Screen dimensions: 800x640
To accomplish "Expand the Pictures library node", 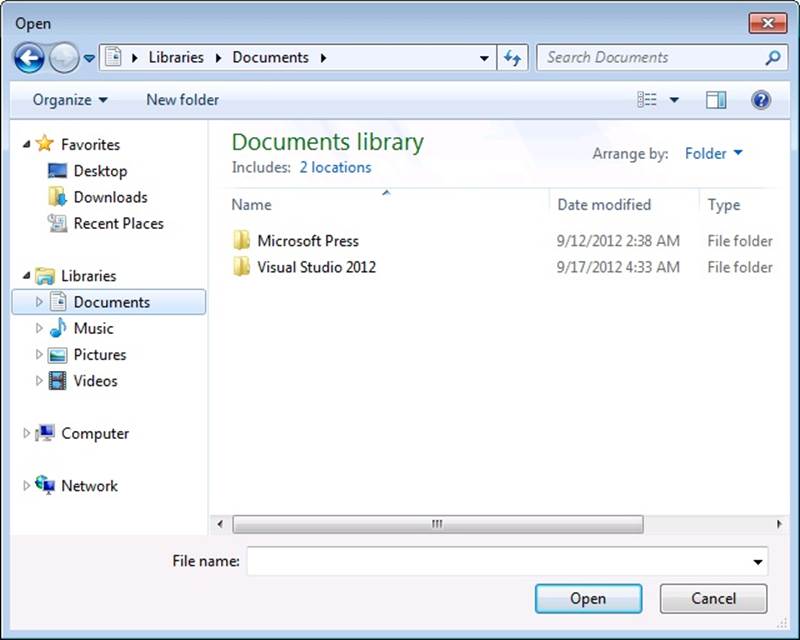I will tap(39, 354).
